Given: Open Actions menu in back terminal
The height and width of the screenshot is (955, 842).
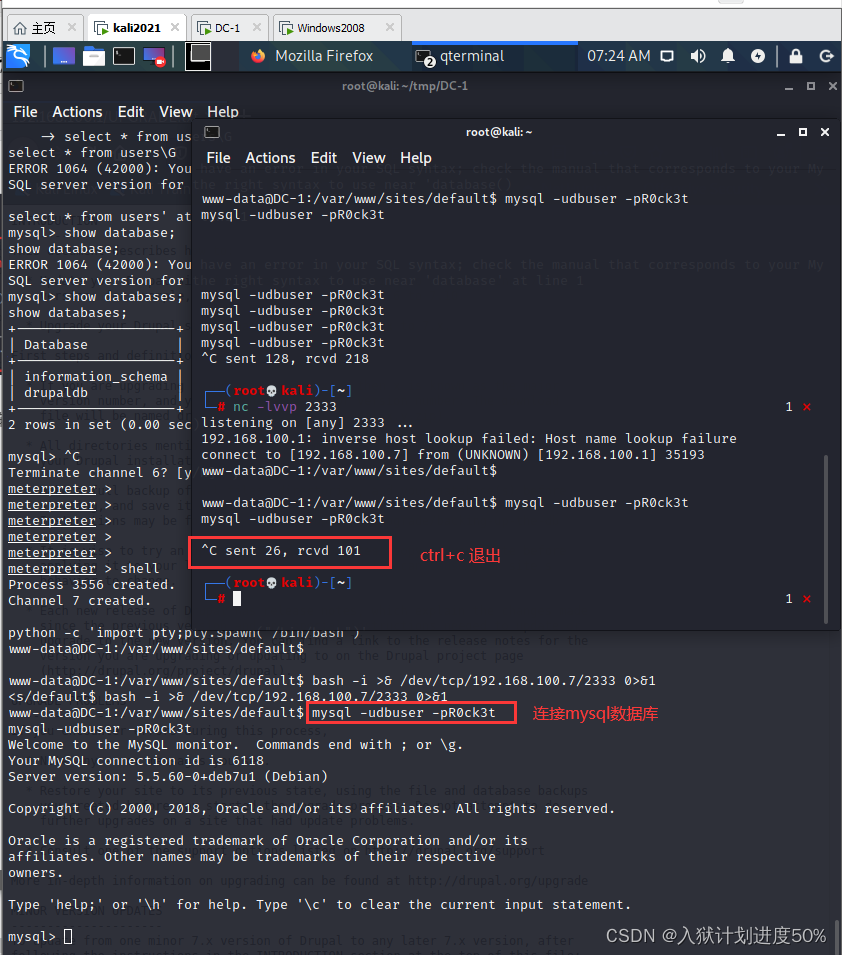Looking at the screenshot, I should pyautogui.click(x=77, y=112).
